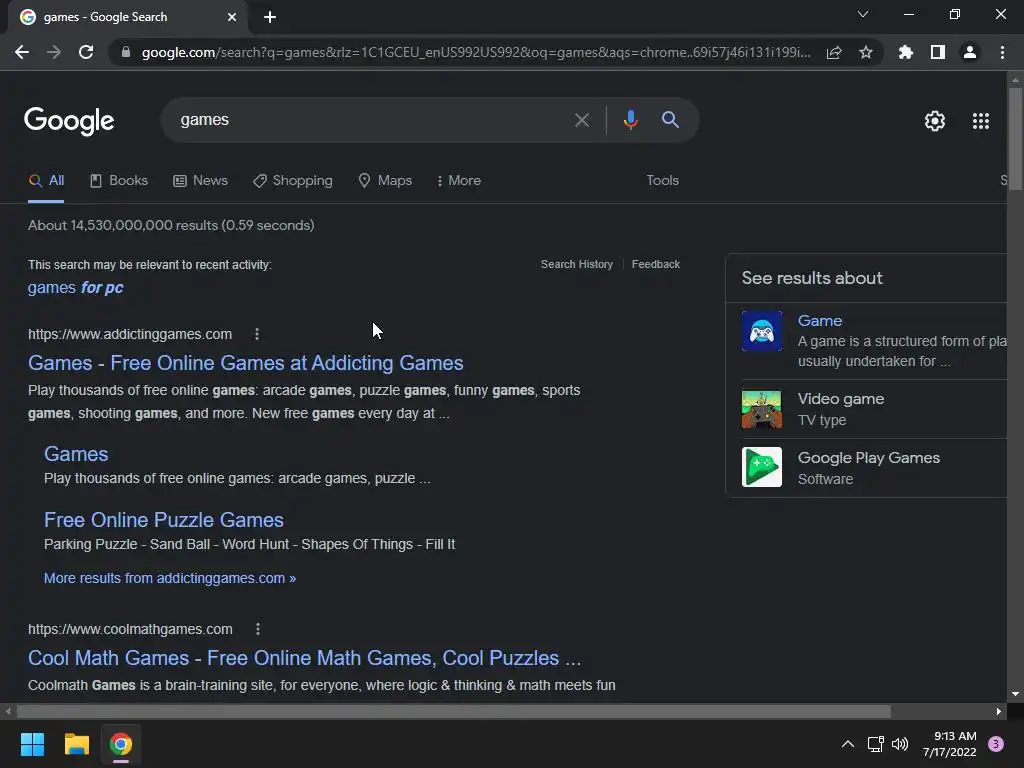Open Google apps grid
This screenshot has height=768, width=1024.
tap(981, 121)
